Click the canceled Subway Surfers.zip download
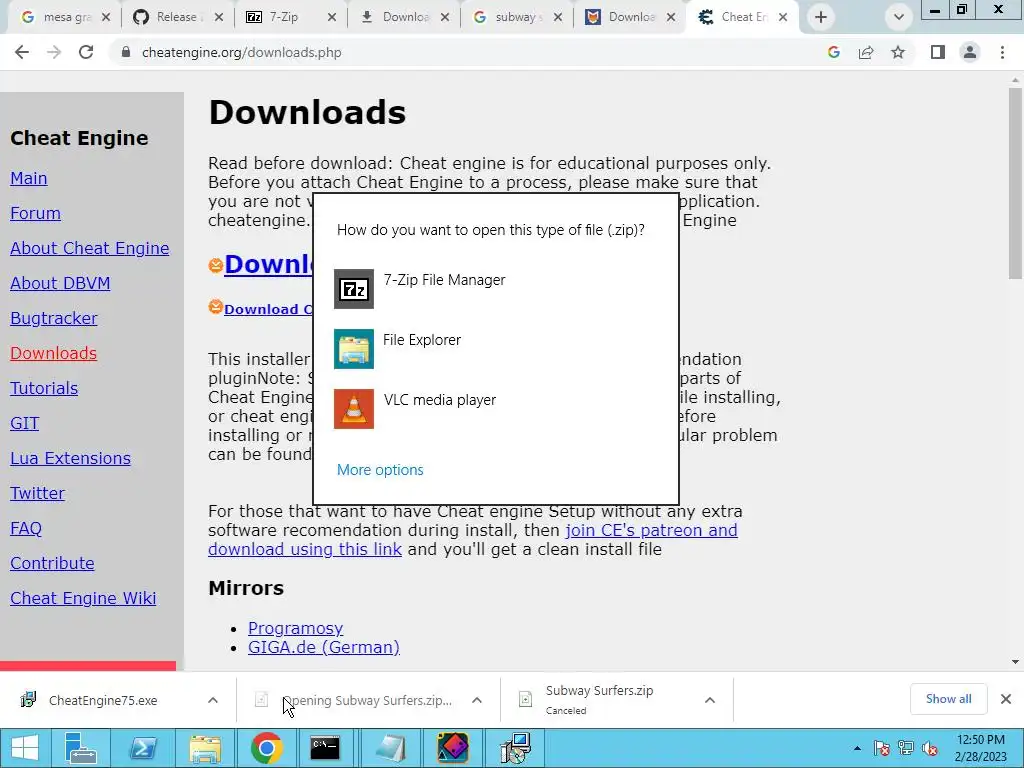The width and height of the screenshot is (1024, 768). tap(600, 699)
